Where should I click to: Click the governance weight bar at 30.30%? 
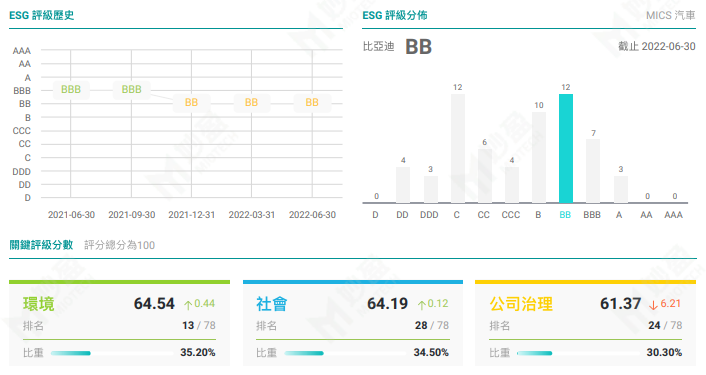coord(578,353)
